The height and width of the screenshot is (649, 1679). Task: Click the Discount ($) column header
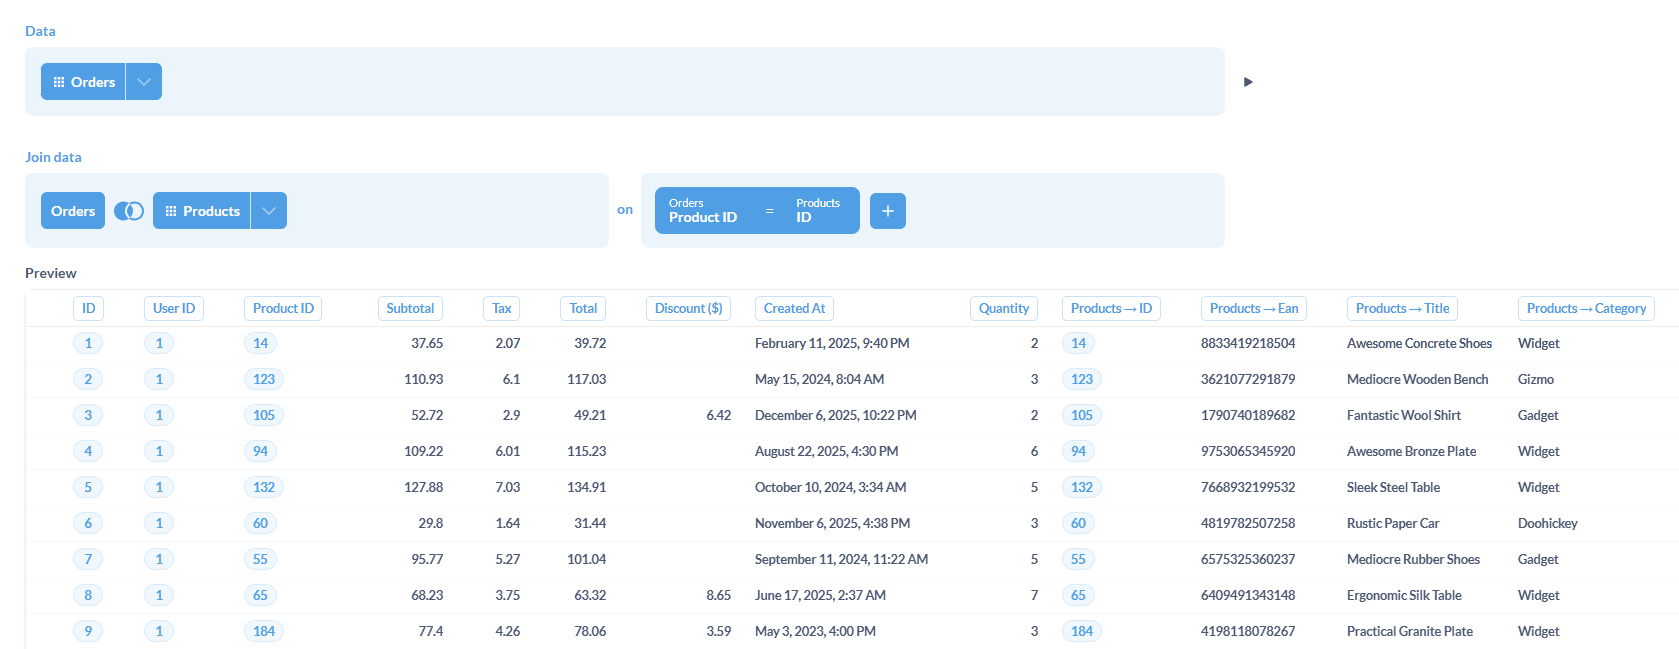point(688,309)
